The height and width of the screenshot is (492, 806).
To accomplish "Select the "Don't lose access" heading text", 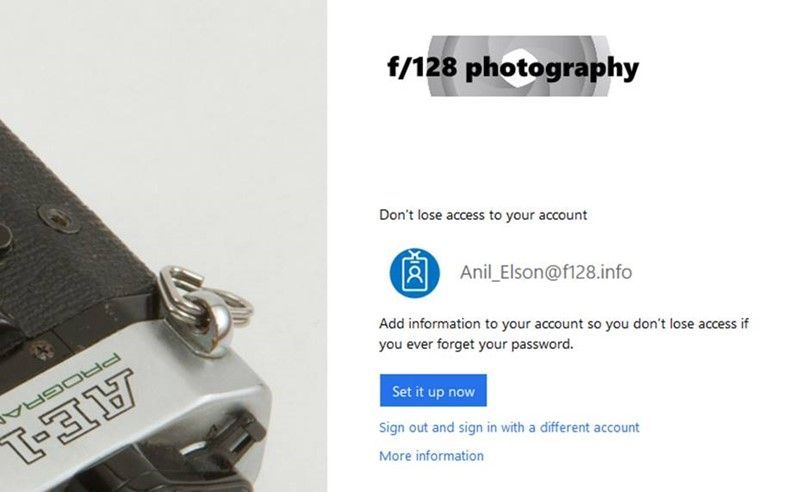I will 483,215.
